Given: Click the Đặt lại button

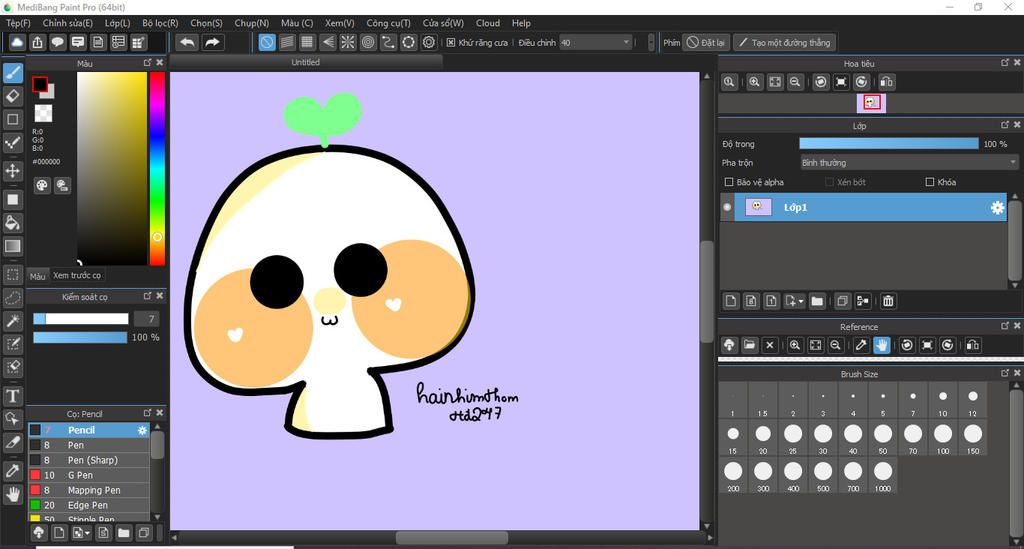Looking at the screenshot, I should point(706,42).
